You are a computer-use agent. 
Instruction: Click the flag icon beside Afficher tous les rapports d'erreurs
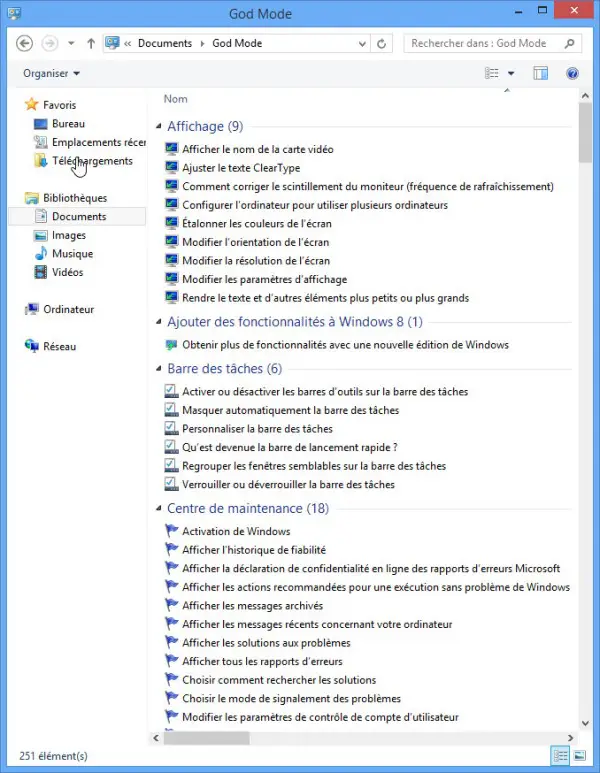click(x=171, y=661)
